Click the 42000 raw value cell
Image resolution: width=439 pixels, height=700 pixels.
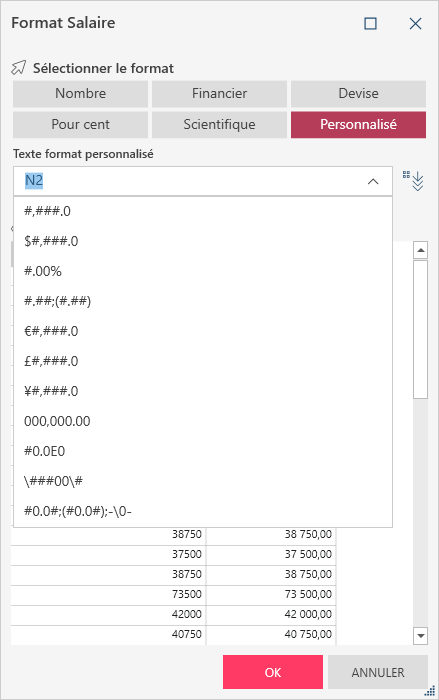tap(108, 614)
